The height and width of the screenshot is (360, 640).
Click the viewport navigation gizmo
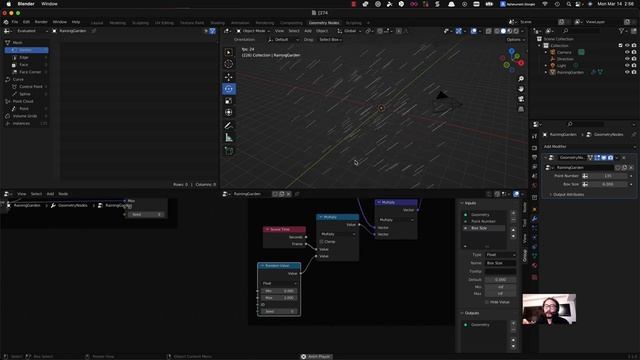(513, 60)
